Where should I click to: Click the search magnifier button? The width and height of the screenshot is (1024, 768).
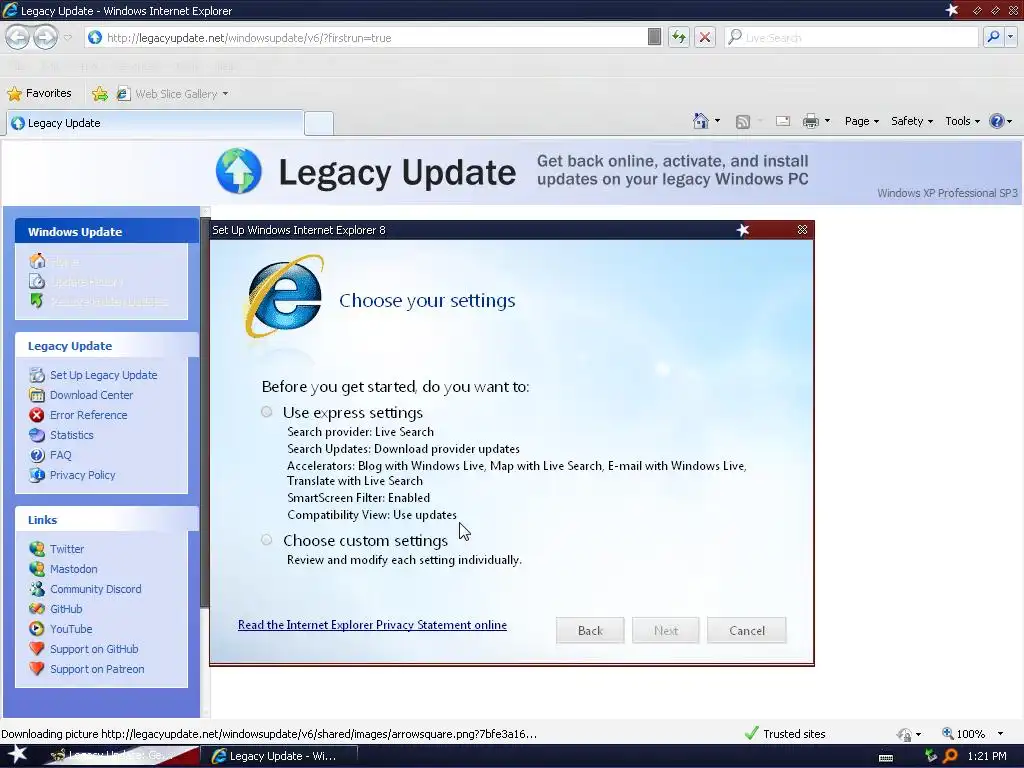(x=993, y=37)
